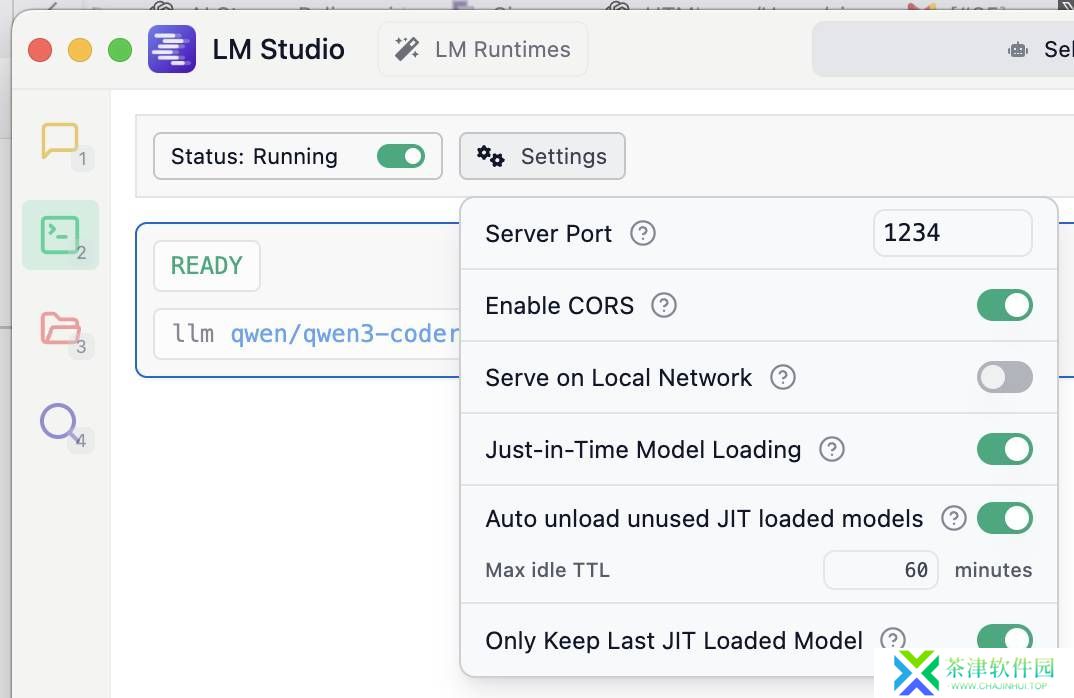This screenshot has height=698, width=1074.
Task: Open the My Models folder icon
Action: tap(60, 328)
